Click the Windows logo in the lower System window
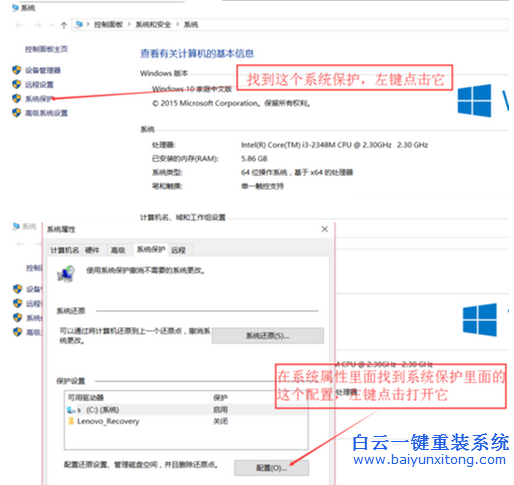Viewport: 514px width, 485px height. coord(480,320)
